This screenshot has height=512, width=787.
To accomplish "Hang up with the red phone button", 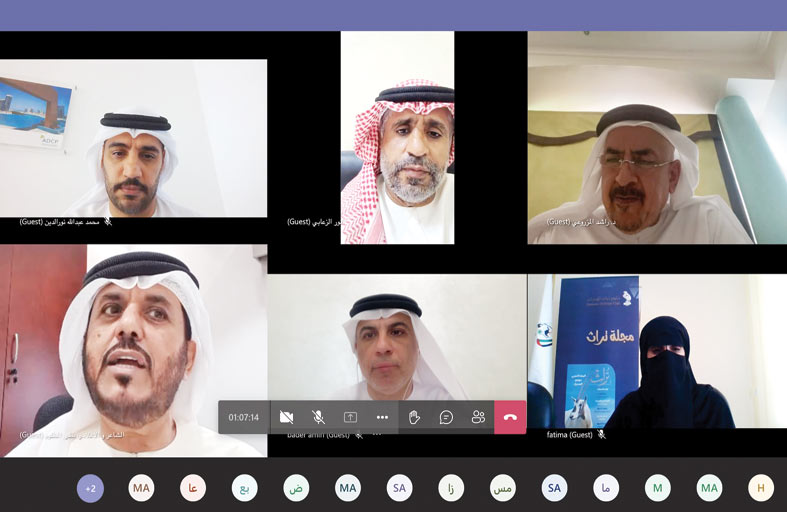I will click(x=510, y=417).
